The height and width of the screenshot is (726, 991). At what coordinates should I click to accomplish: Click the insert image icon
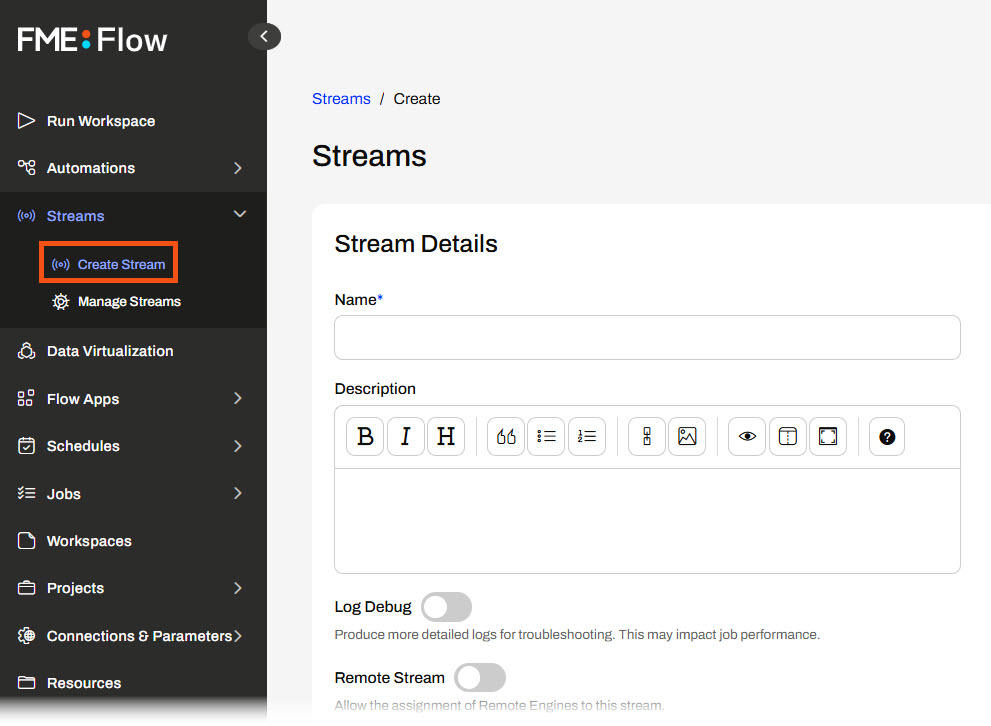click(687, 437)
